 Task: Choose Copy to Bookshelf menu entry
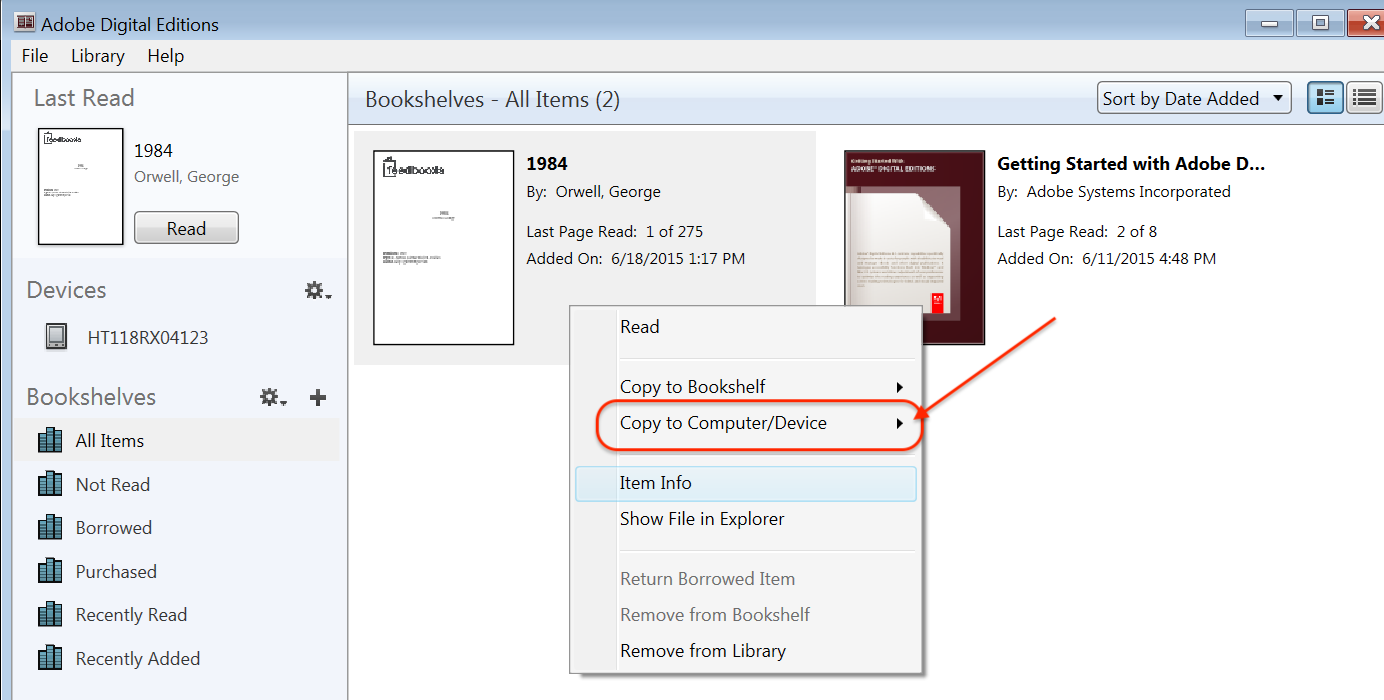coord(745,387)
